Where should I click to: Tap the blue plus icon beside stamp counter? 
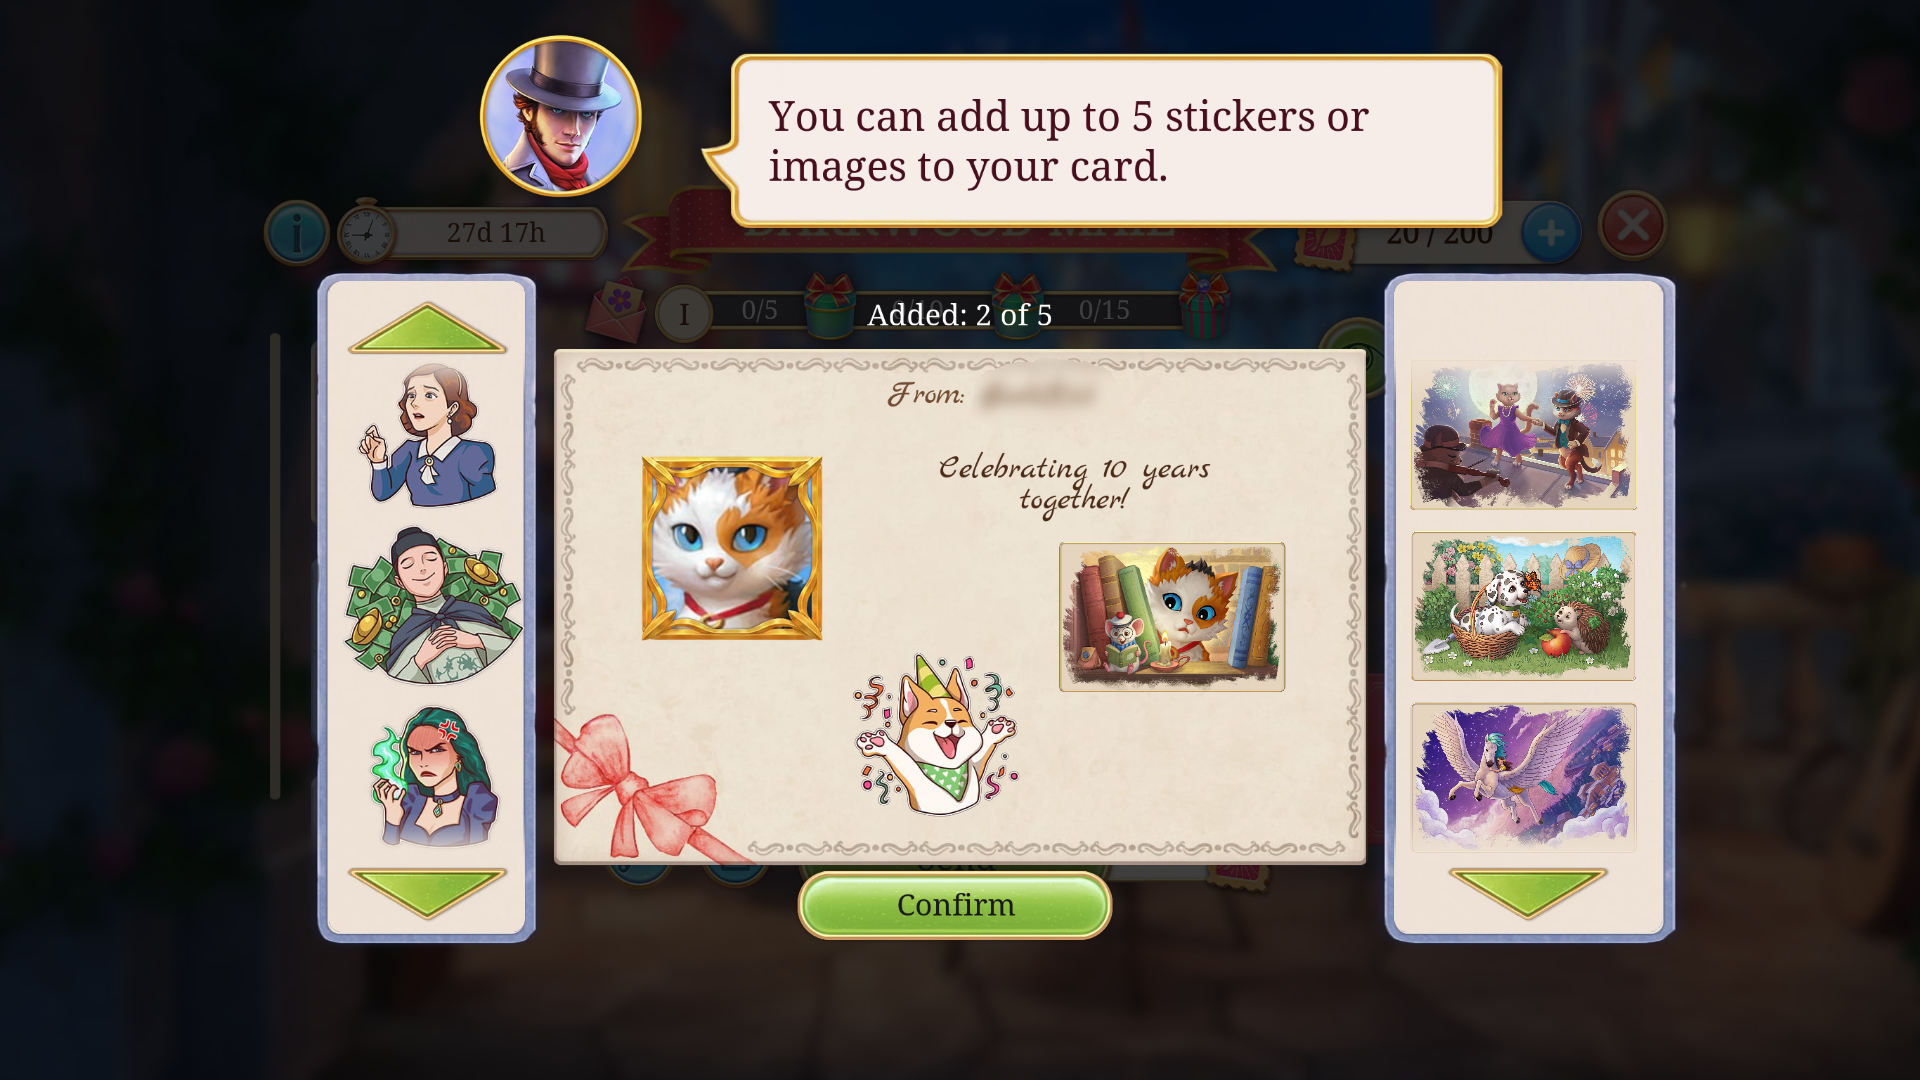pos(1551,233)
